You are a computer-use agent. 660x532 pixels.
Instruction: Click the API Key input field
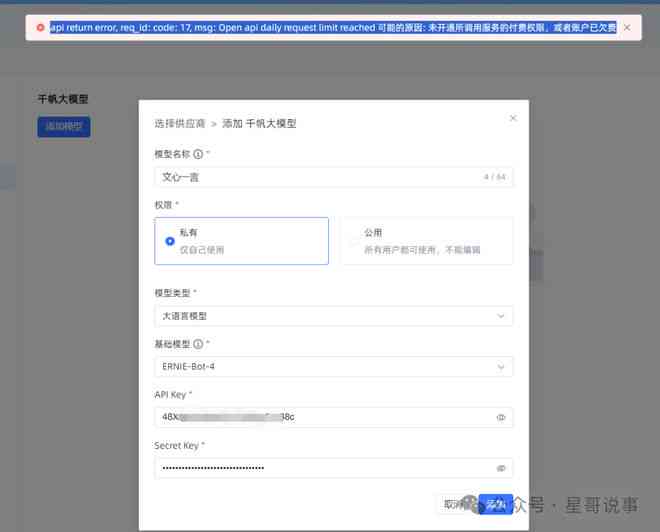[x=333, y=417]
